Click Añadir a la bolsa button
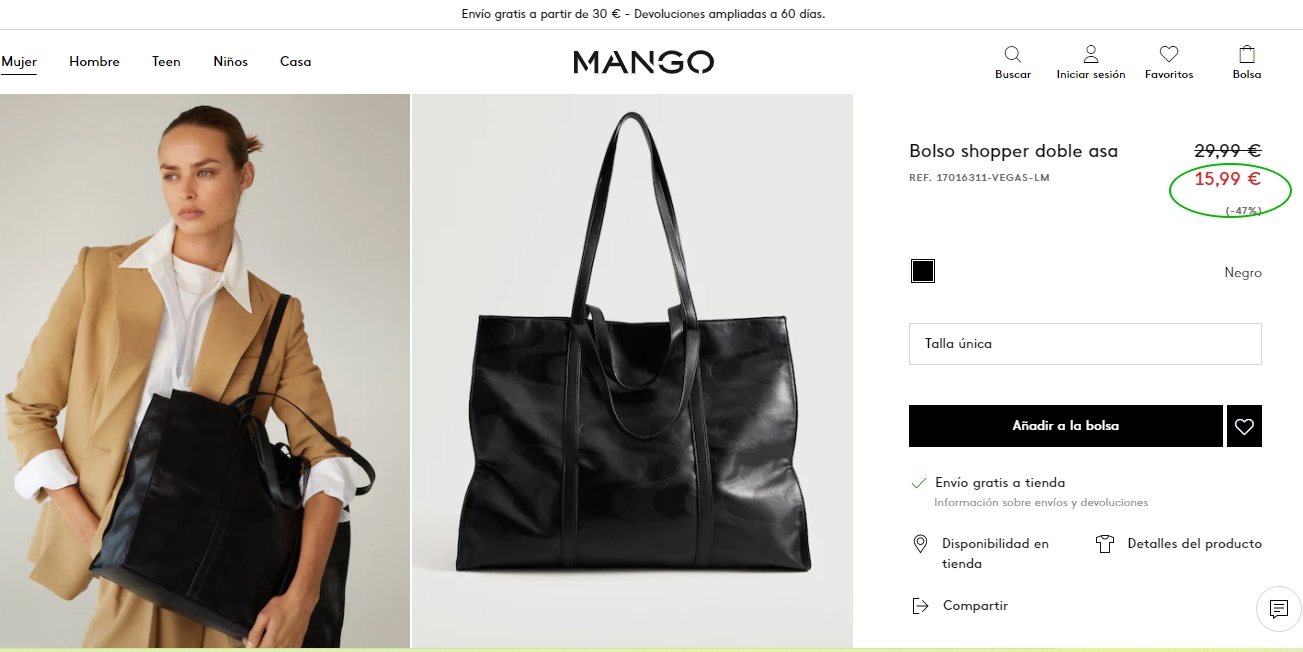The height and width of the screenshot is (652, 1303). point(1066,426)
